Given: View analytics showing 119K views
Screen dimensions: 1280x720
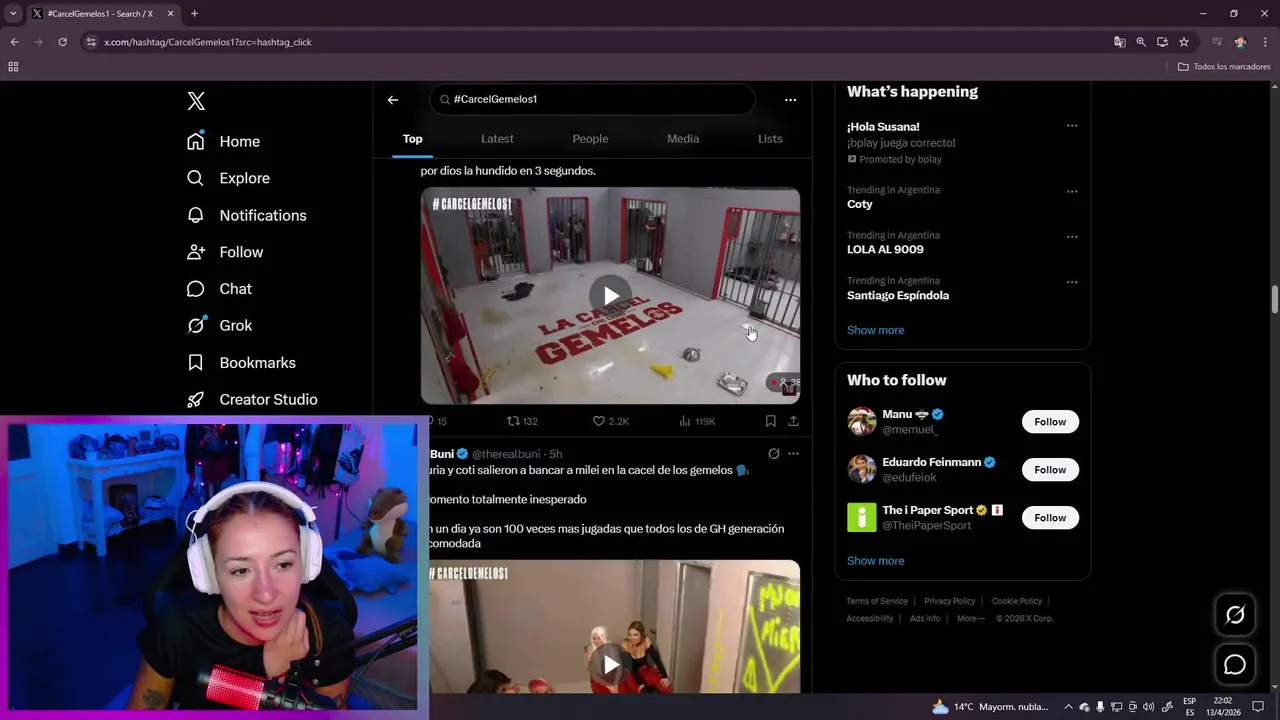Looking at the screenshot, I should pos(697,421).
